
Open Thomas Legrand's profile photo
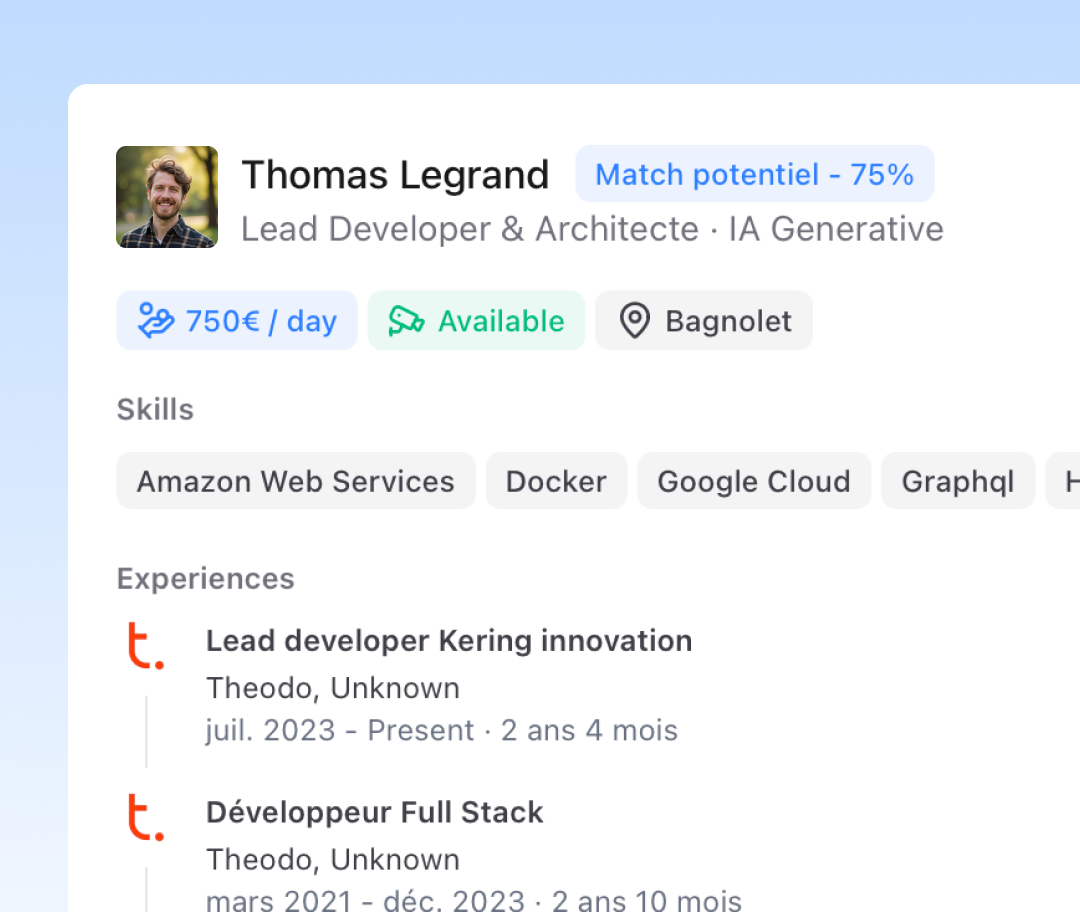tap(167, 197)
